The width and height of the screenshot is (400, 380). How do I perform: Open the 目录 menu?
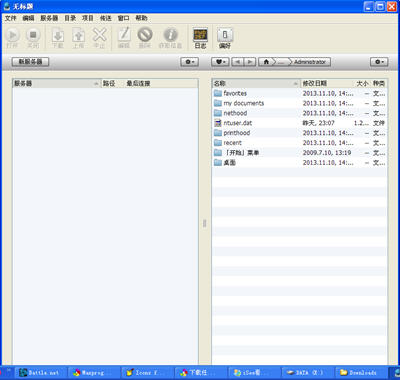(70, 18)
